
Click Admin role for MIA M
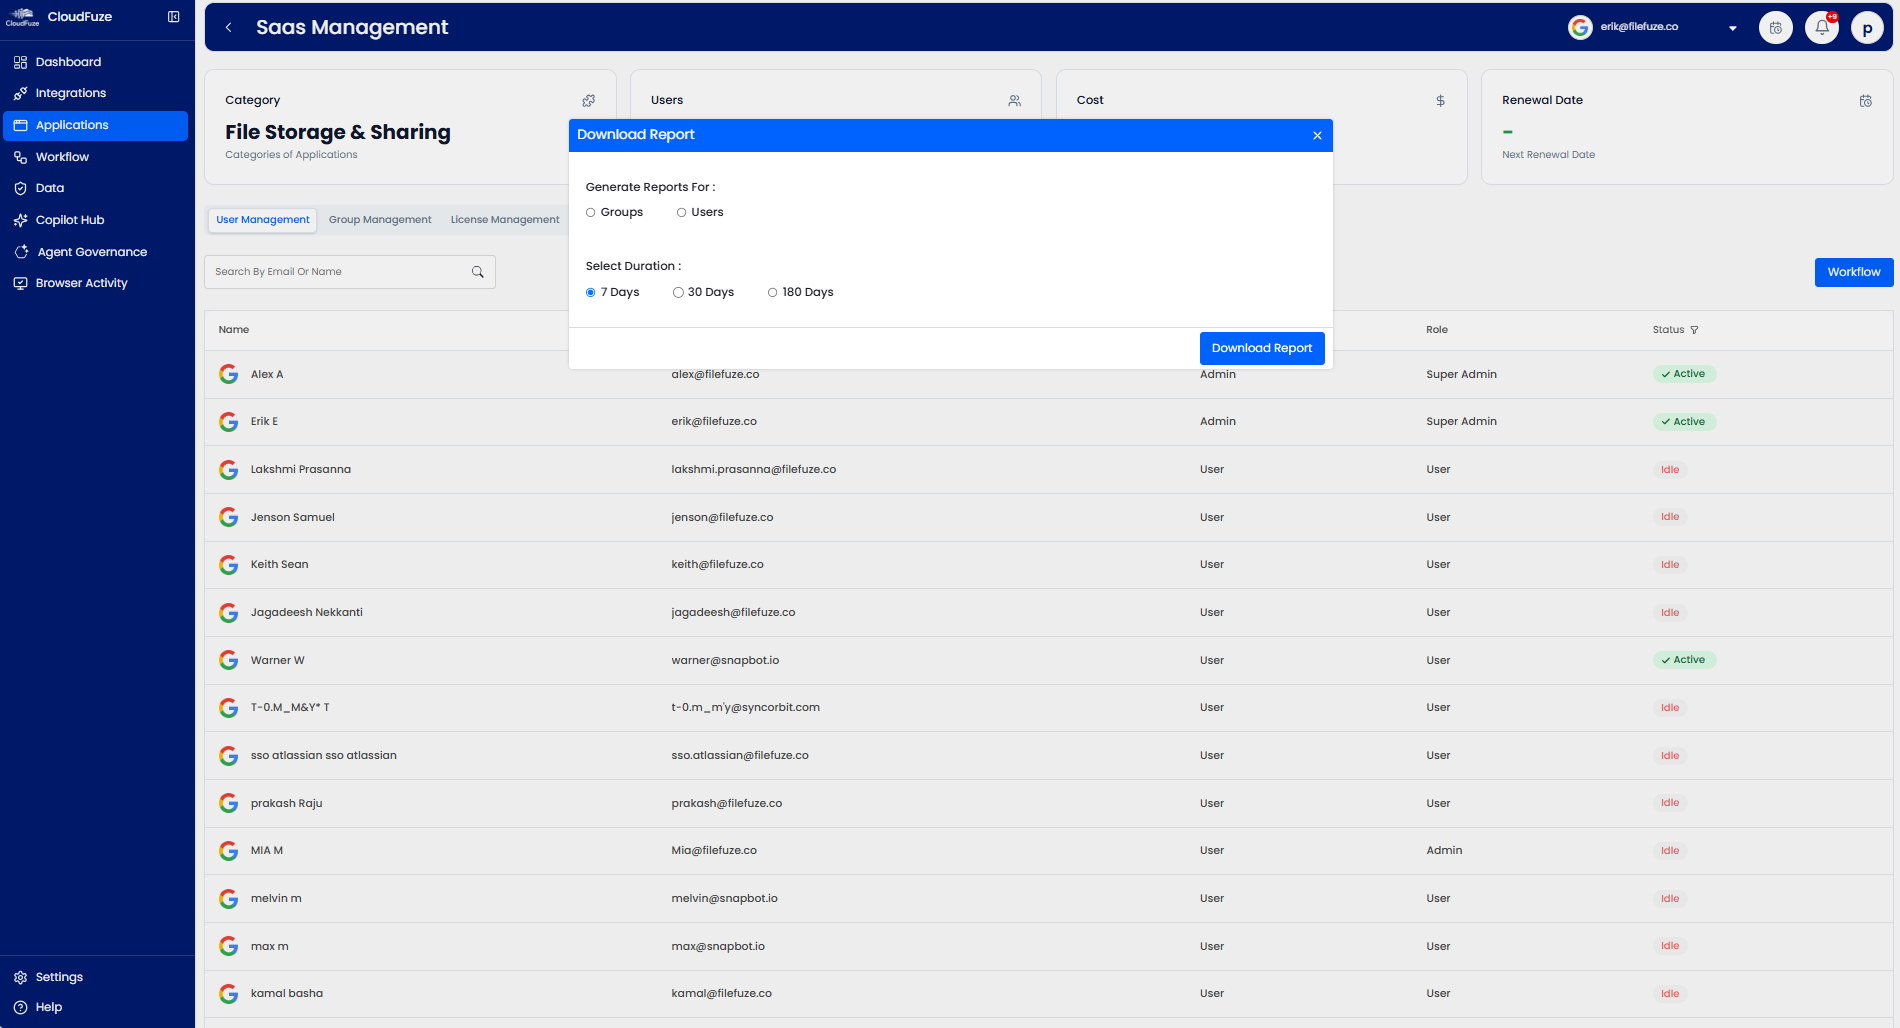1444,850
